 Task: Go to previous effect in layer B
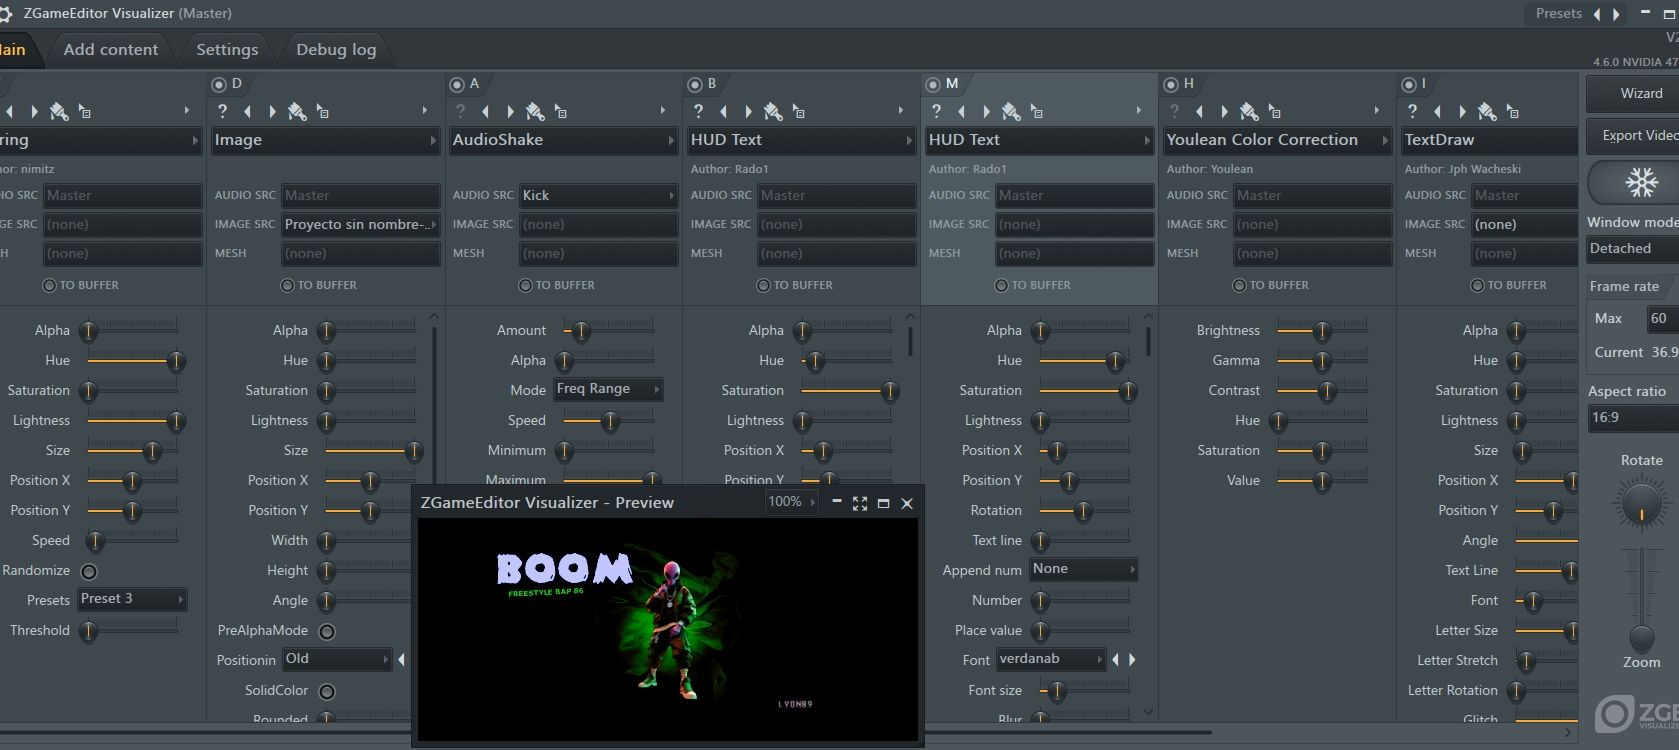point(723,111)
